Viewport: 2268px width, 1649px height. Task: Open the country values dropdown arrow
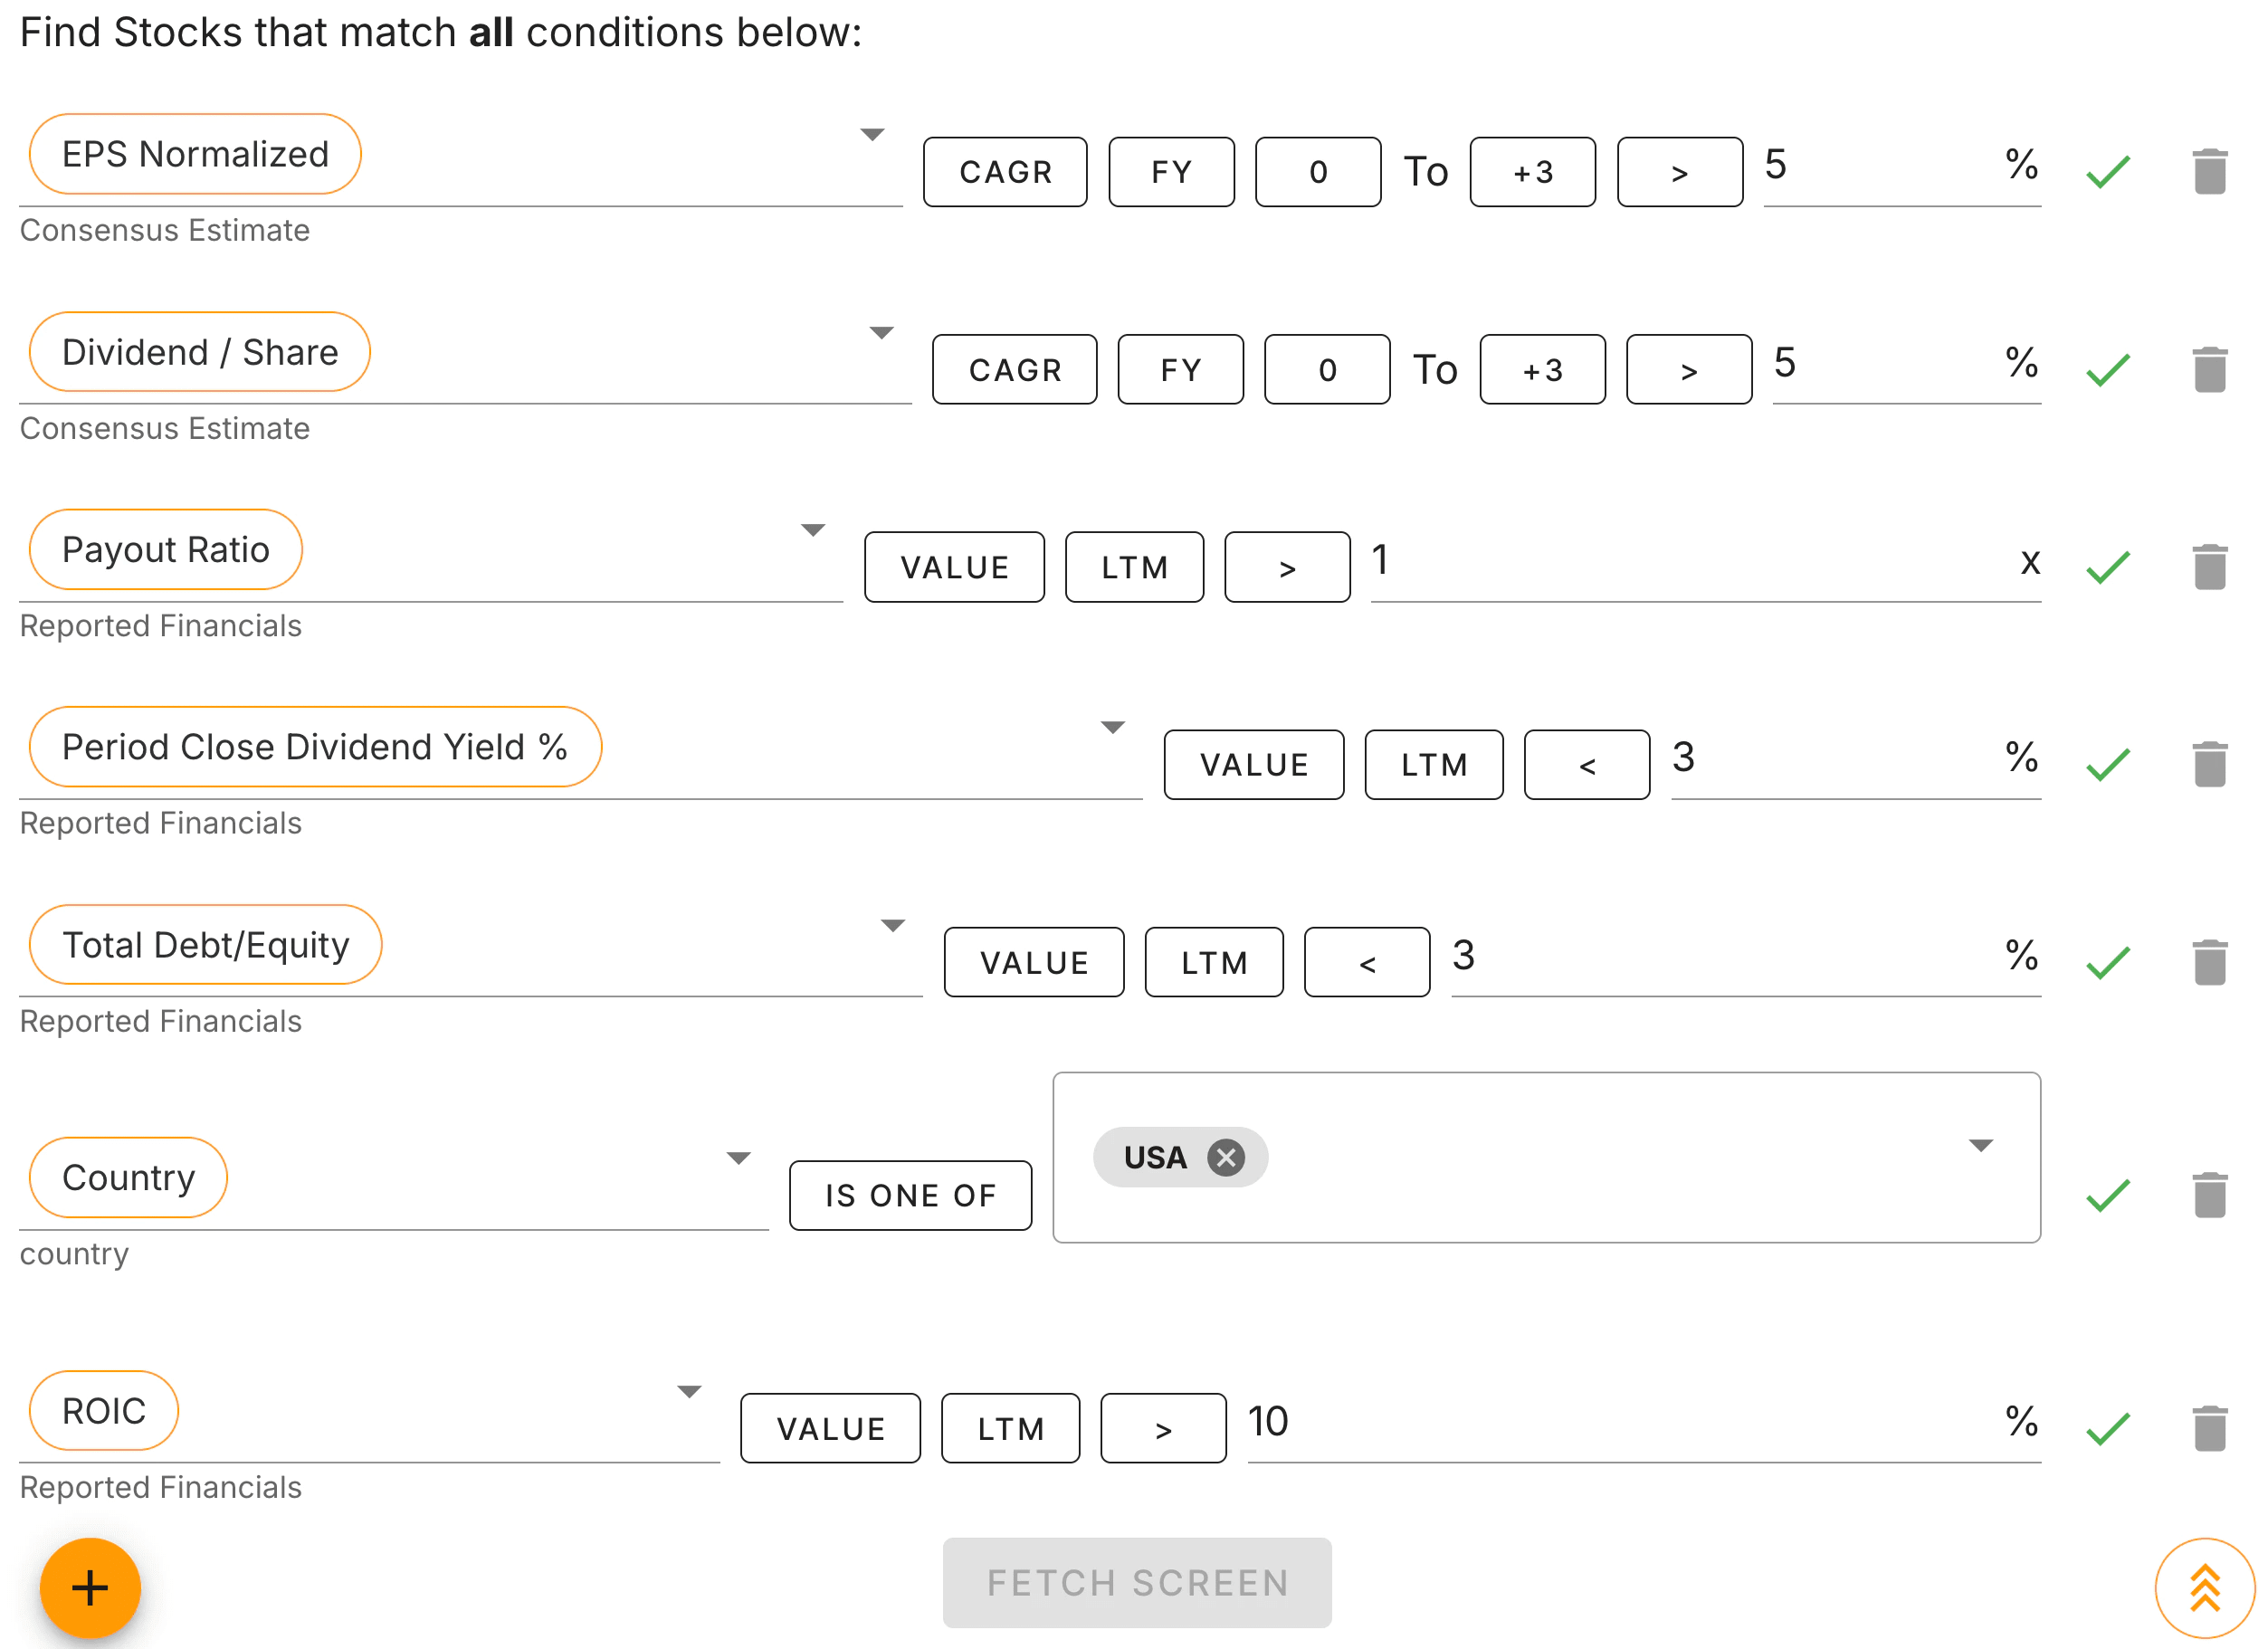(x=1980, y=1145)
